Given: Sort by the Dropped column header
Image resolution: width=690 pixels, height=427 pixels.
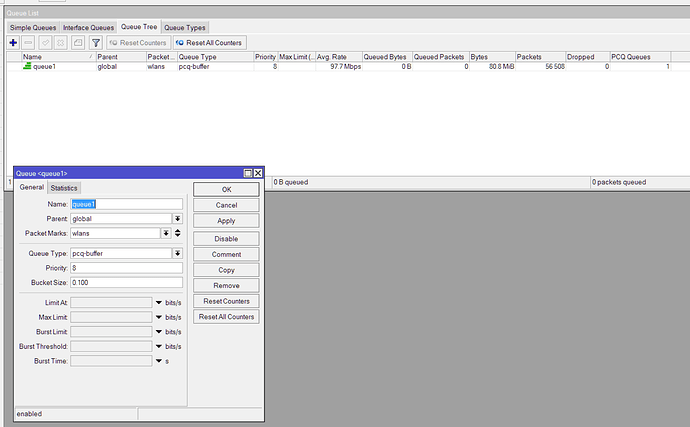Looking at the screenshot, I should pos(587,57).
